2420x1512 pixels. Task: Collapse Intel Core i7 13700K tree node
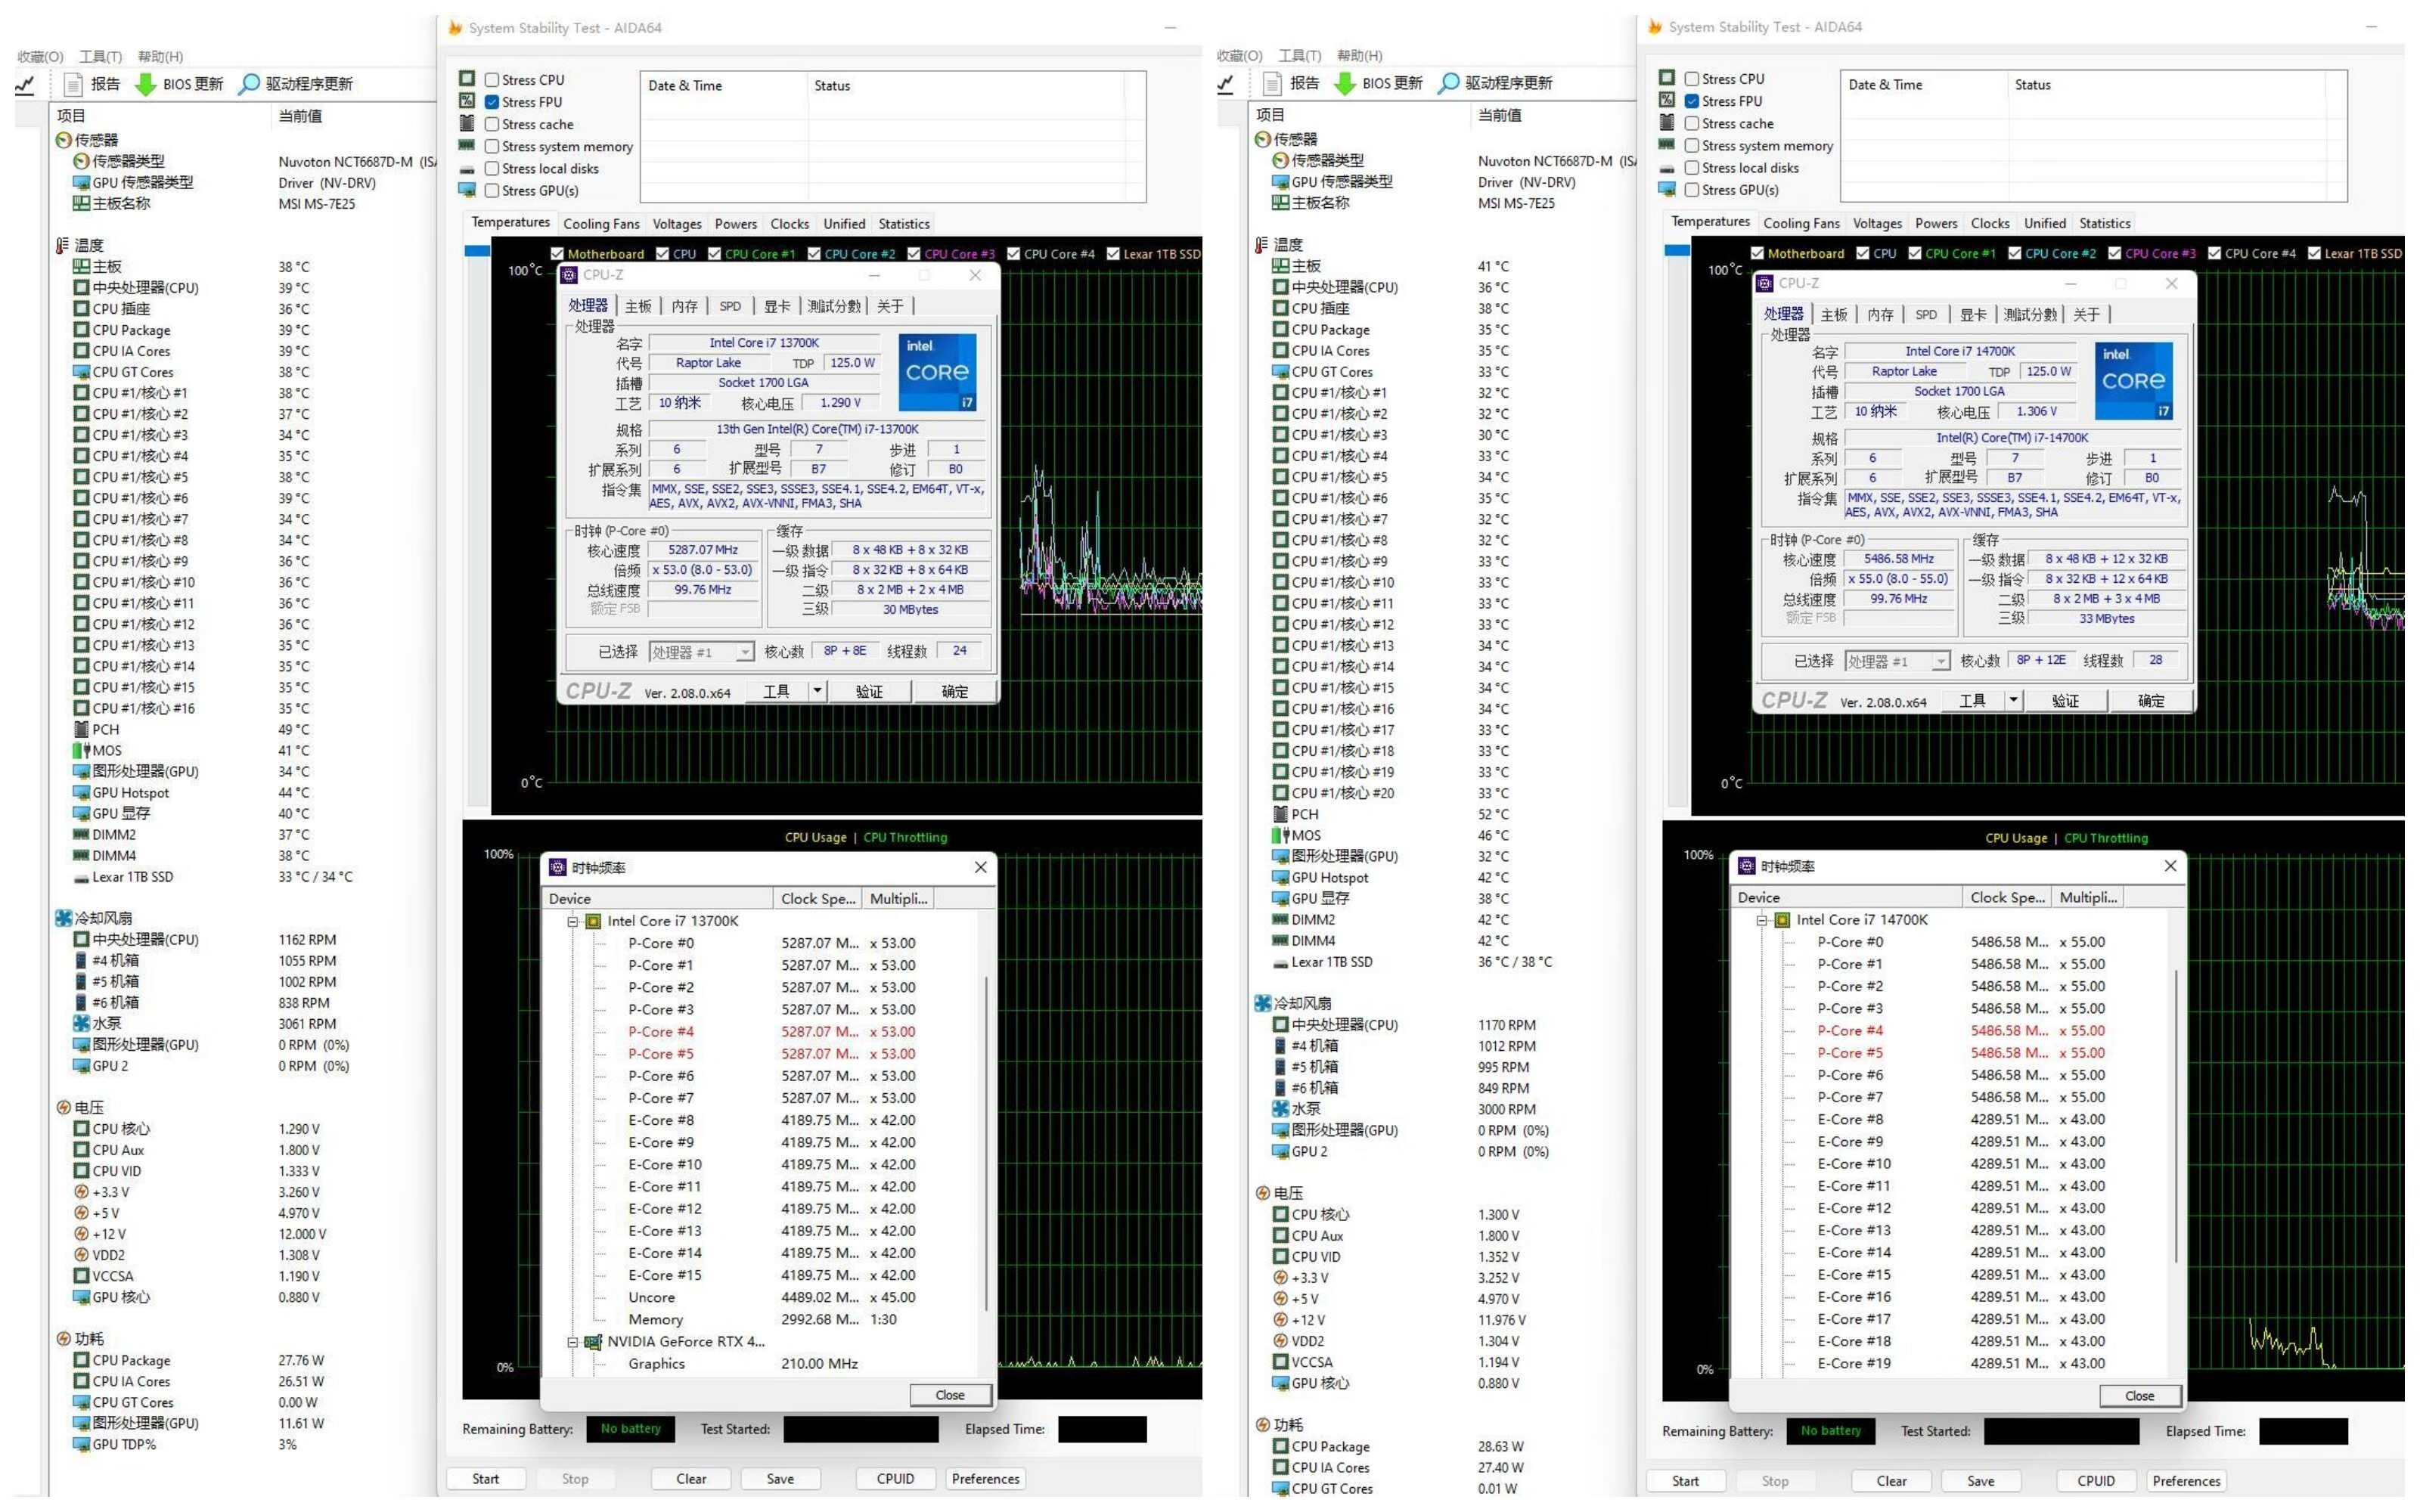[x=573, y=921]
